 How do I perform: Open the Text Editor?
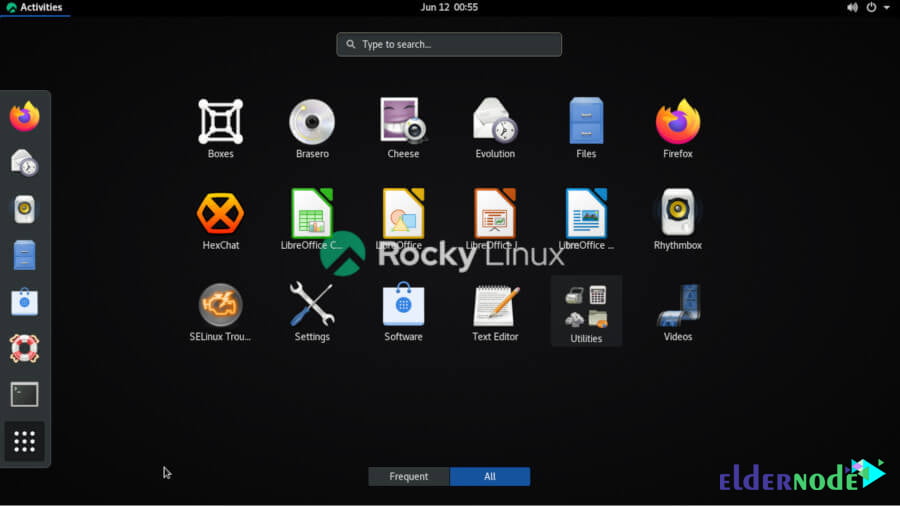[495, 312]
